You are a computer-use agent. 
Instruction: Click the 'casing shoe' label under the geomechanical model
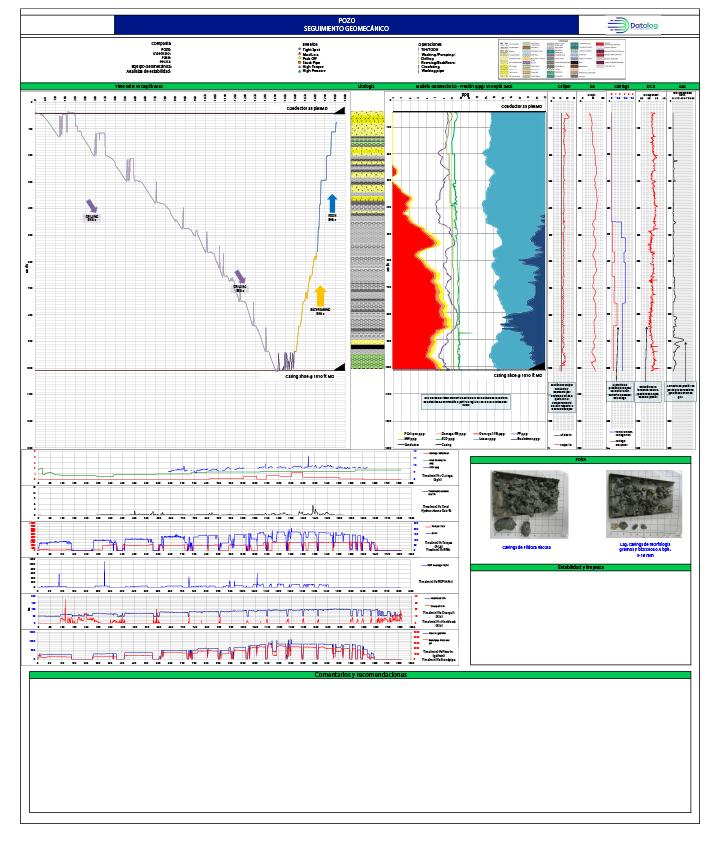(517, 375)
